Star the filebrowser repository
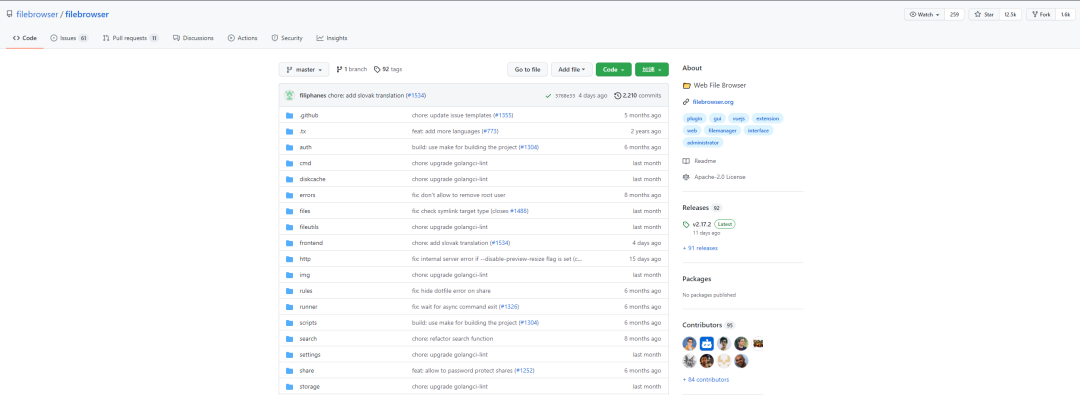Screen dimensions: 1080x395 (x=985, y=14)
